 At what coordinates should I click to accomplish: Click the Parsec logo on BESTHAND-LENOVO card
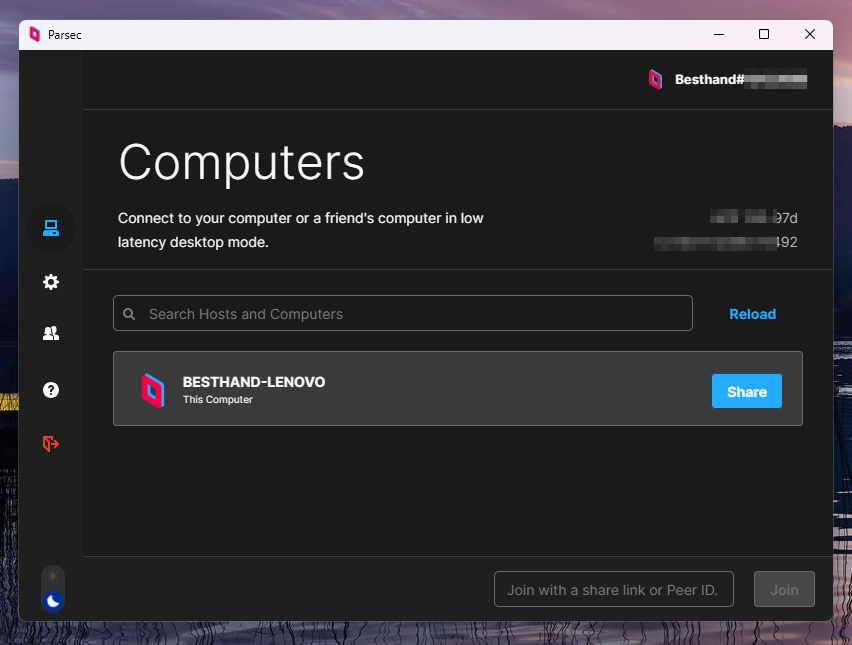tap(152, 390)
